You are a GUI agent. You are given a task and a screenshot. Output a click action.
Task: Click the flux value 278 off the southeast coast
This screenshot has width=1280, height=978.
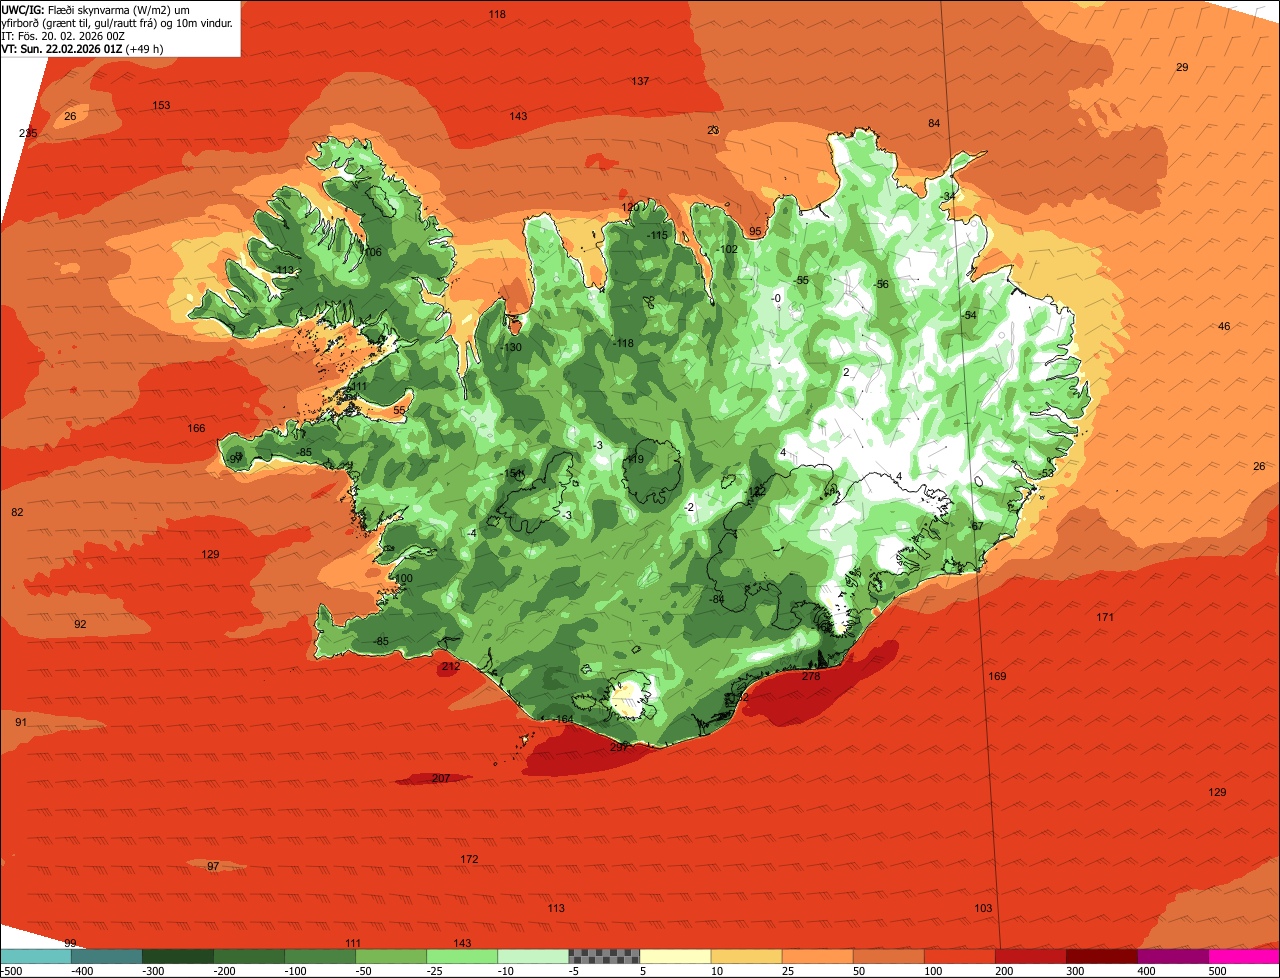(x=811, y=677)
